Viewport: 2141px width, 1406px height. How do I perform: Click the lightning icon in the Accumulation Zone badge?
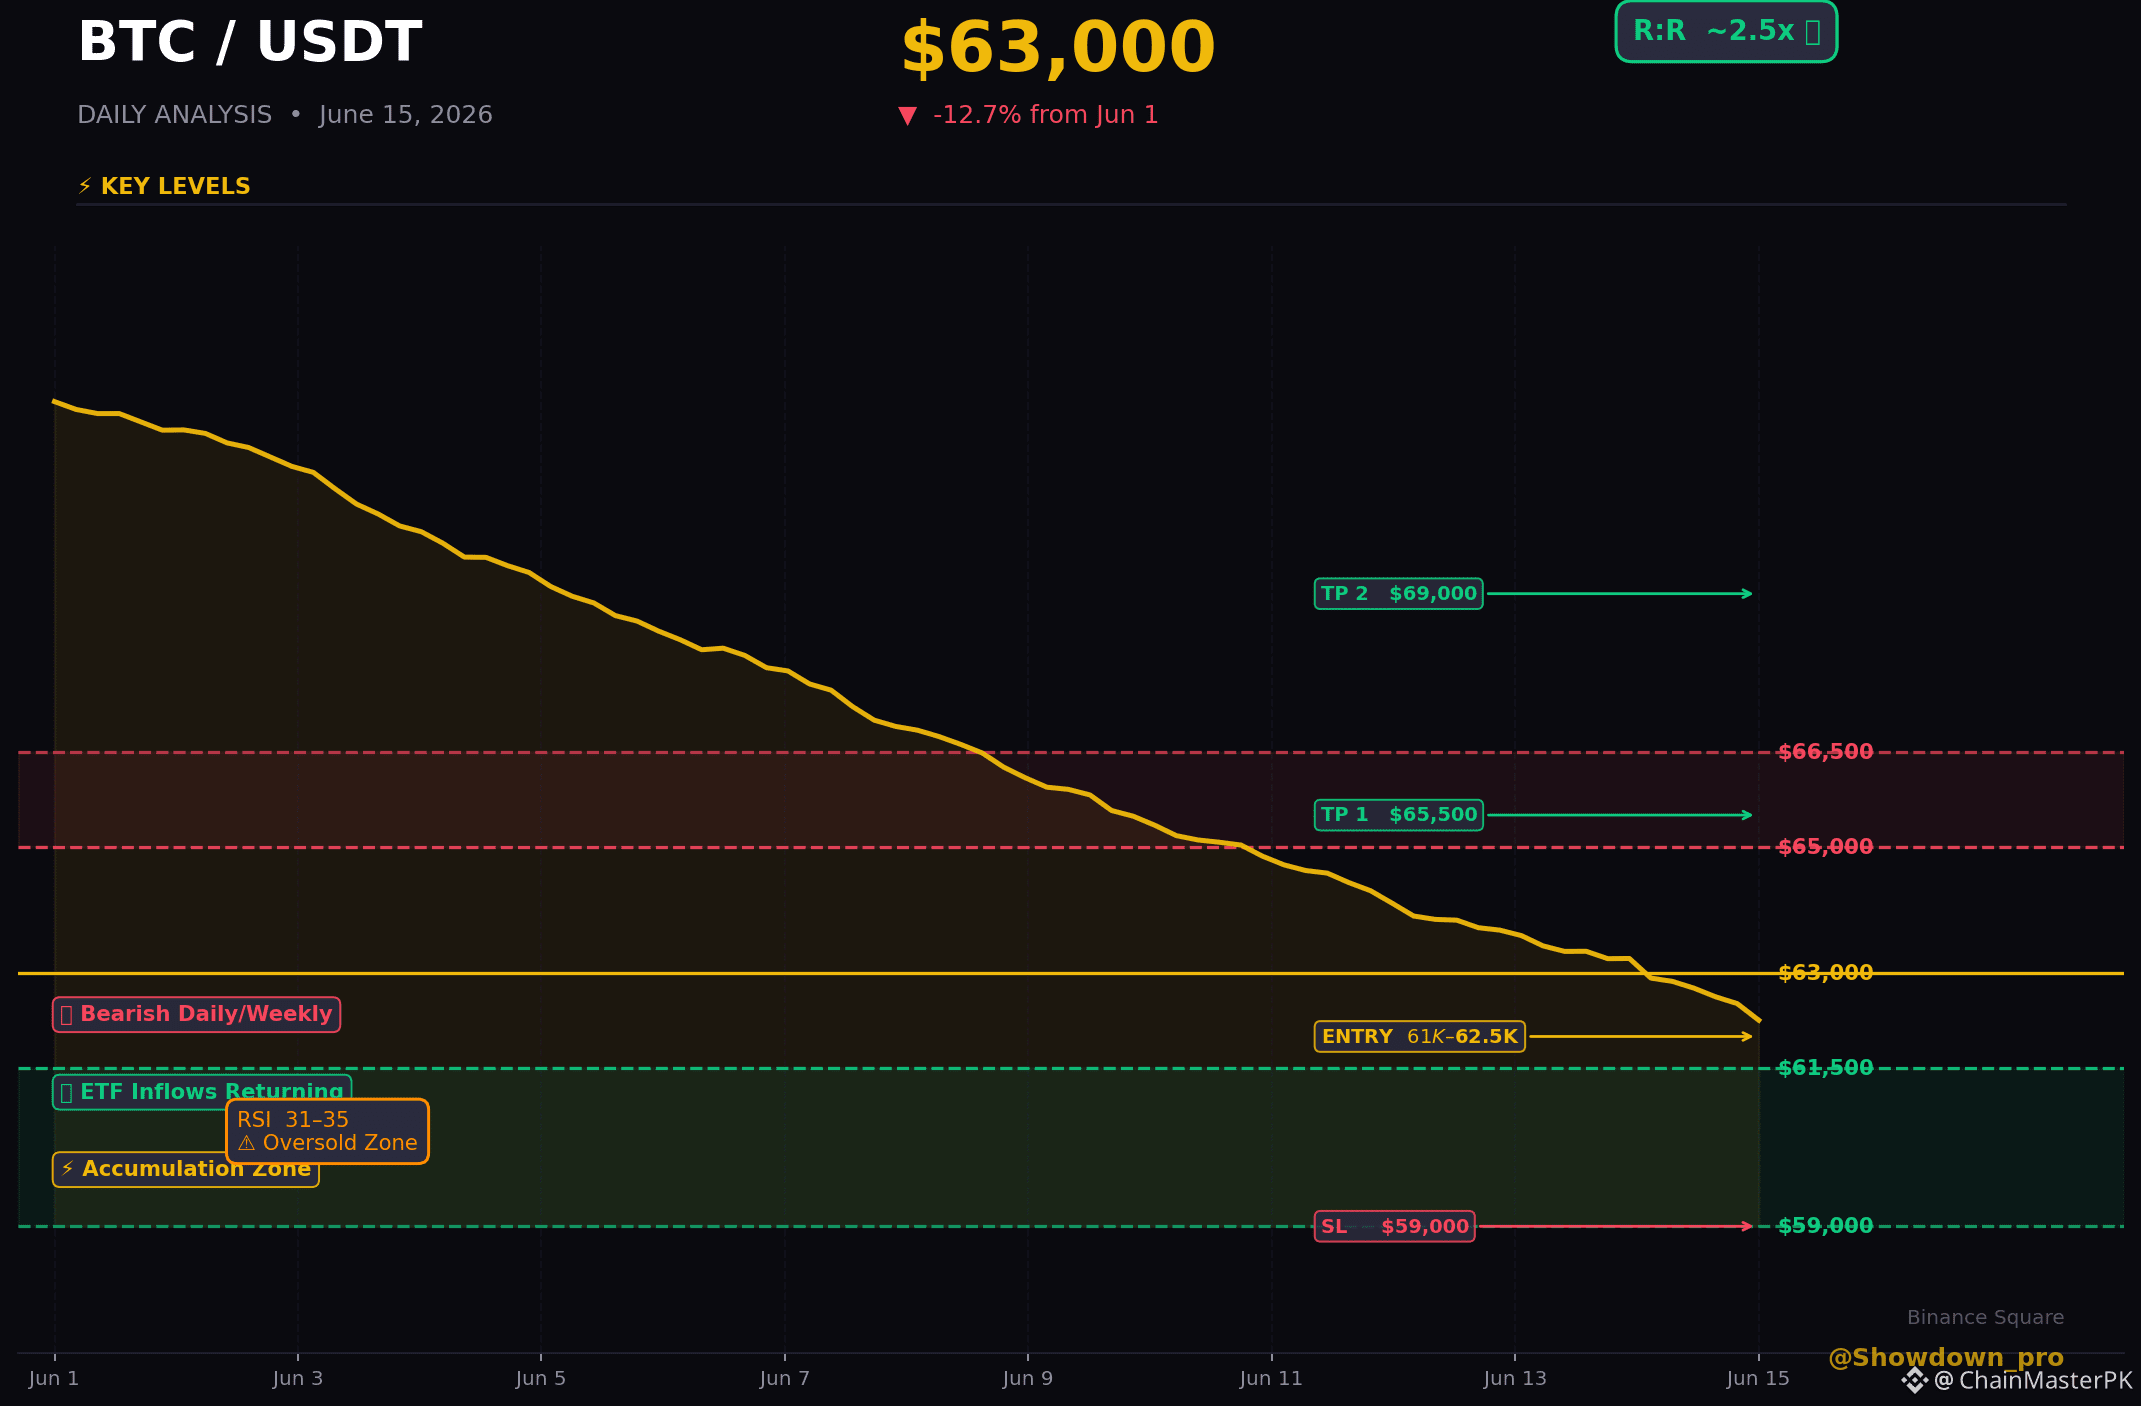tap(67, 1169)
